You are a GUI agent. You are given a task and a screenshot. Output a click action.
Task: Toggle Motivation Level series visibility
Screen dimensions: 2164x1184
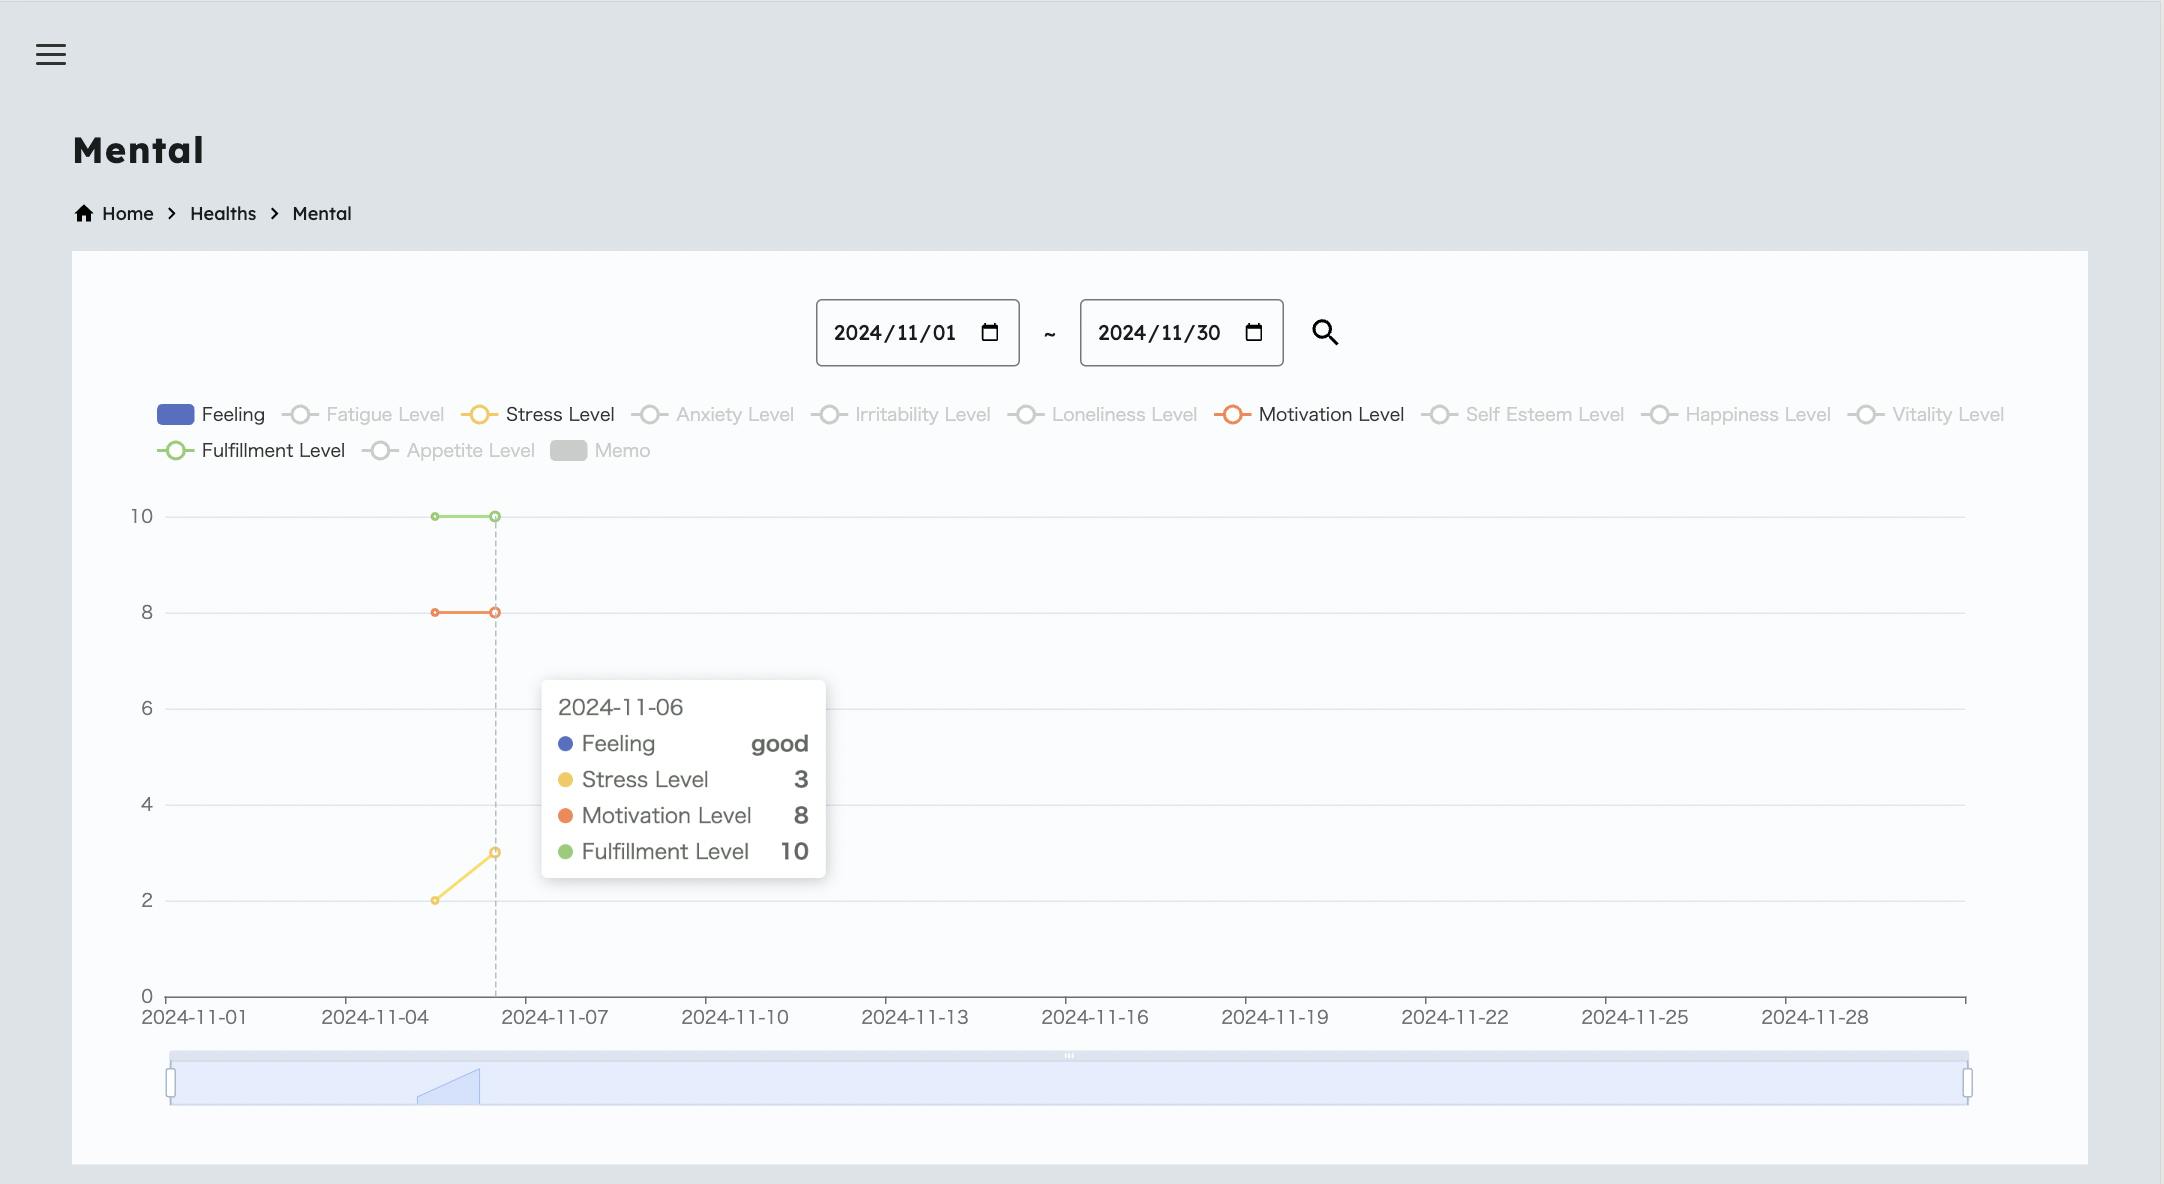coord(1330,415)
